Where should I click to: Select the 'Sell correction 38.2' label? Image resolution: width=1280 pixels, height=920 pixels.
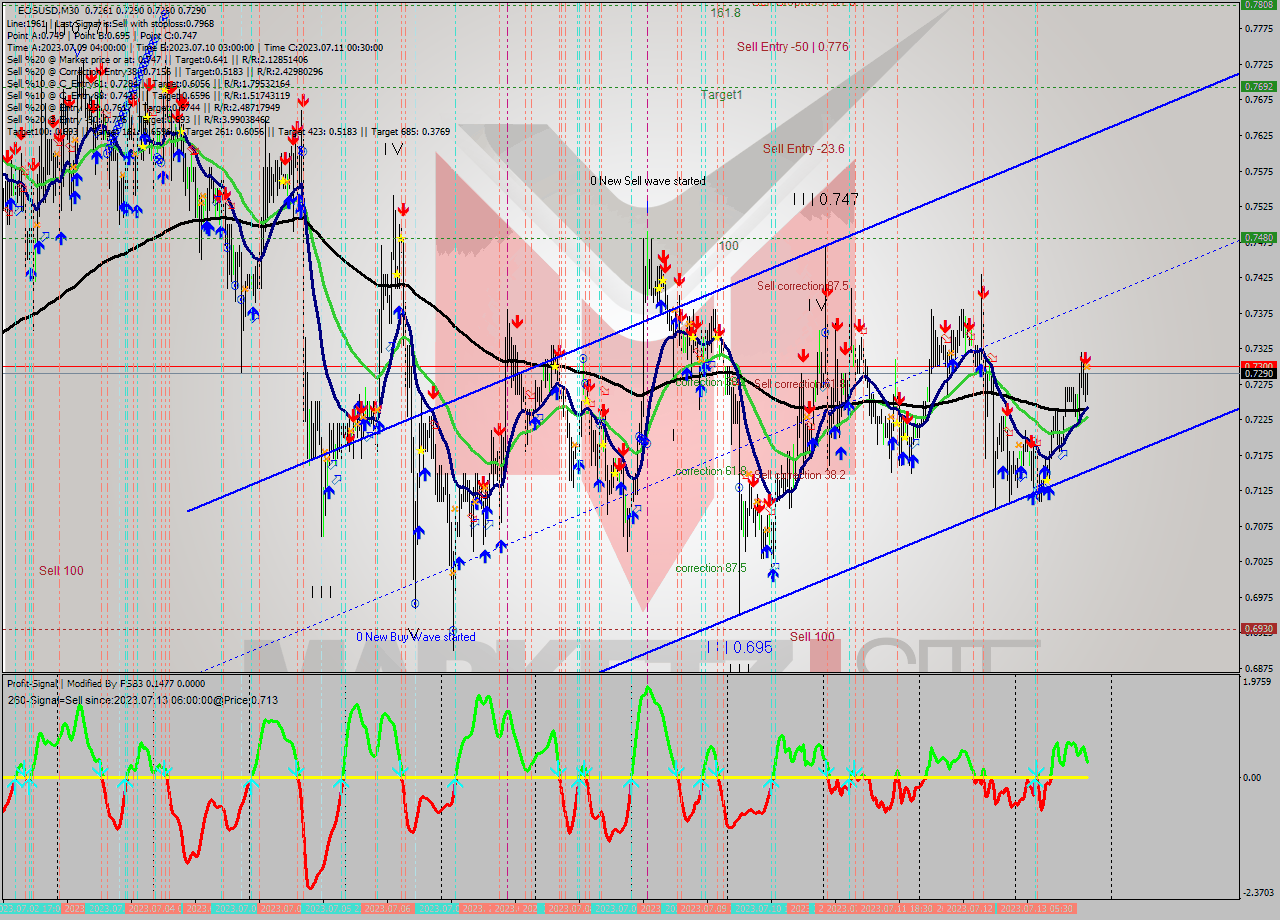pyautogui.click(x=799, y=475)
